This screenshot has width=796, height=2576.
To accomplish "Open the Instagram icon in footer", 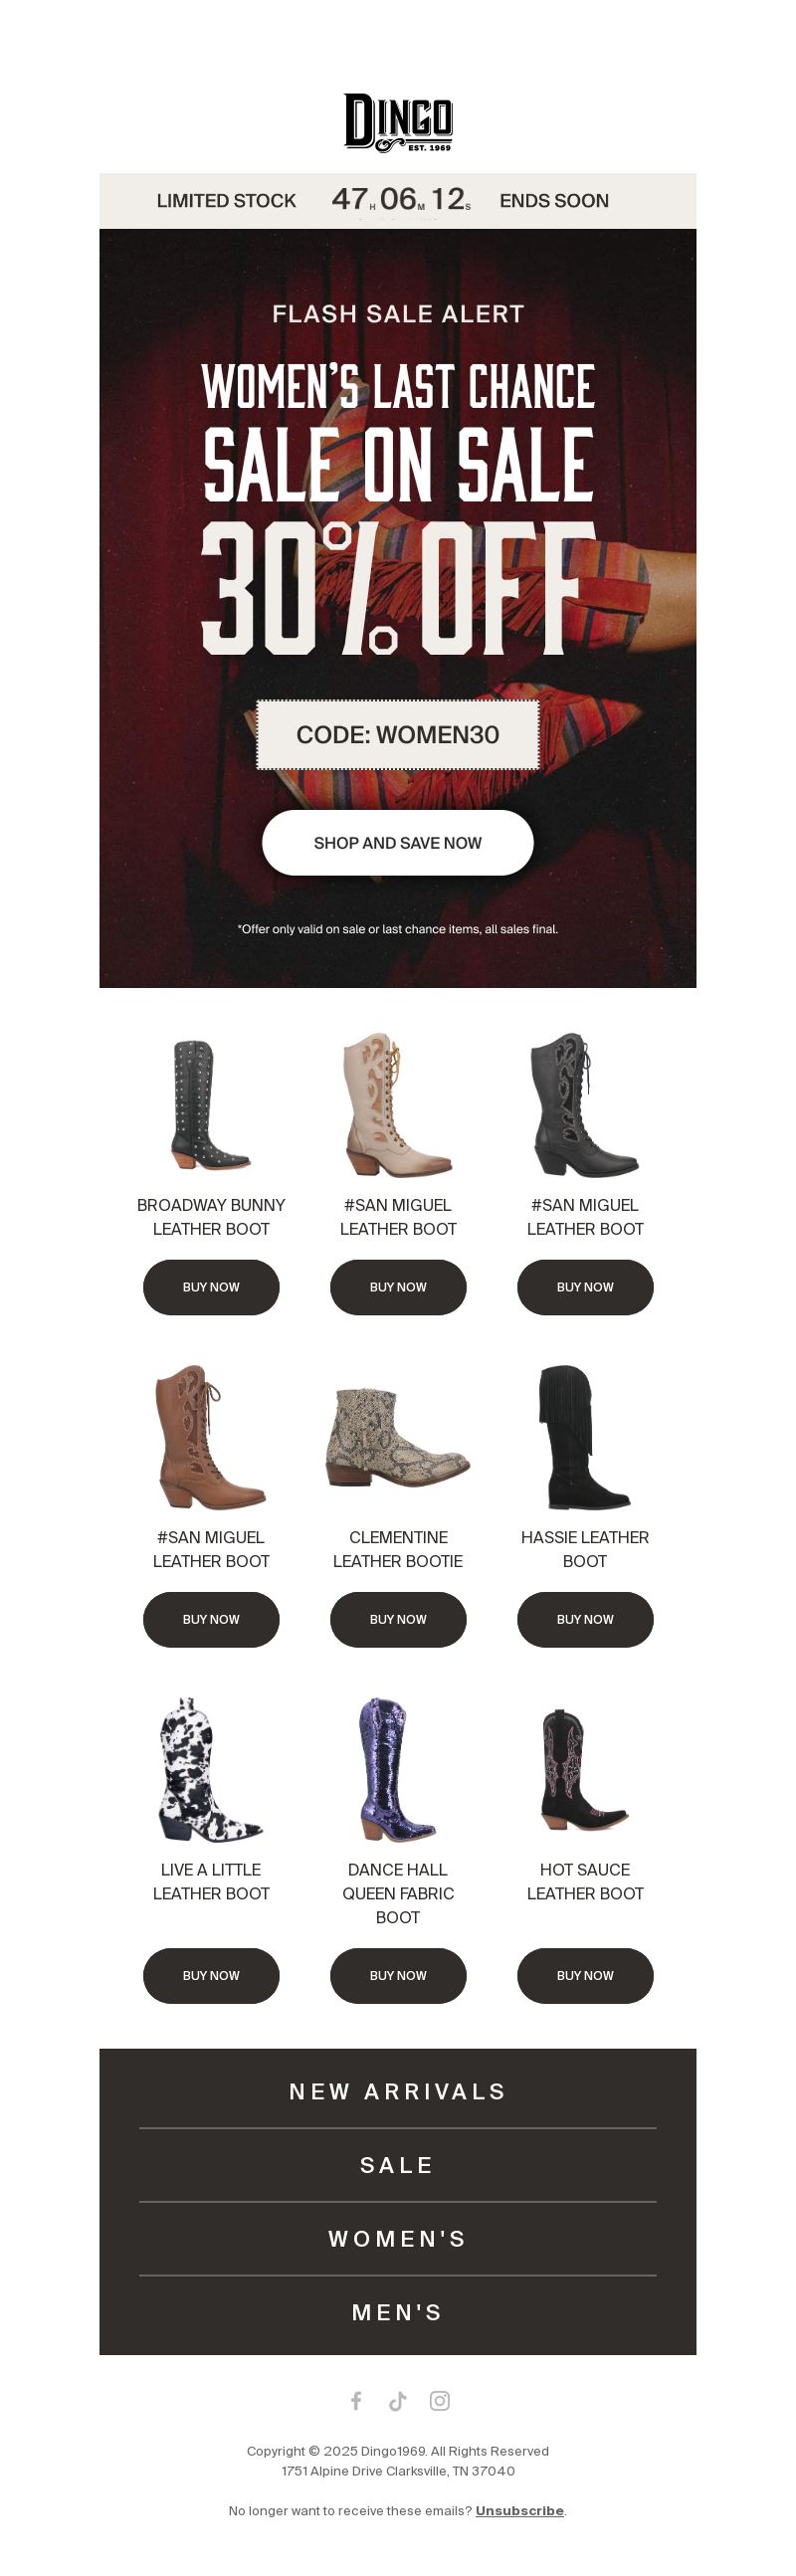I will (x=440, y=2400).
